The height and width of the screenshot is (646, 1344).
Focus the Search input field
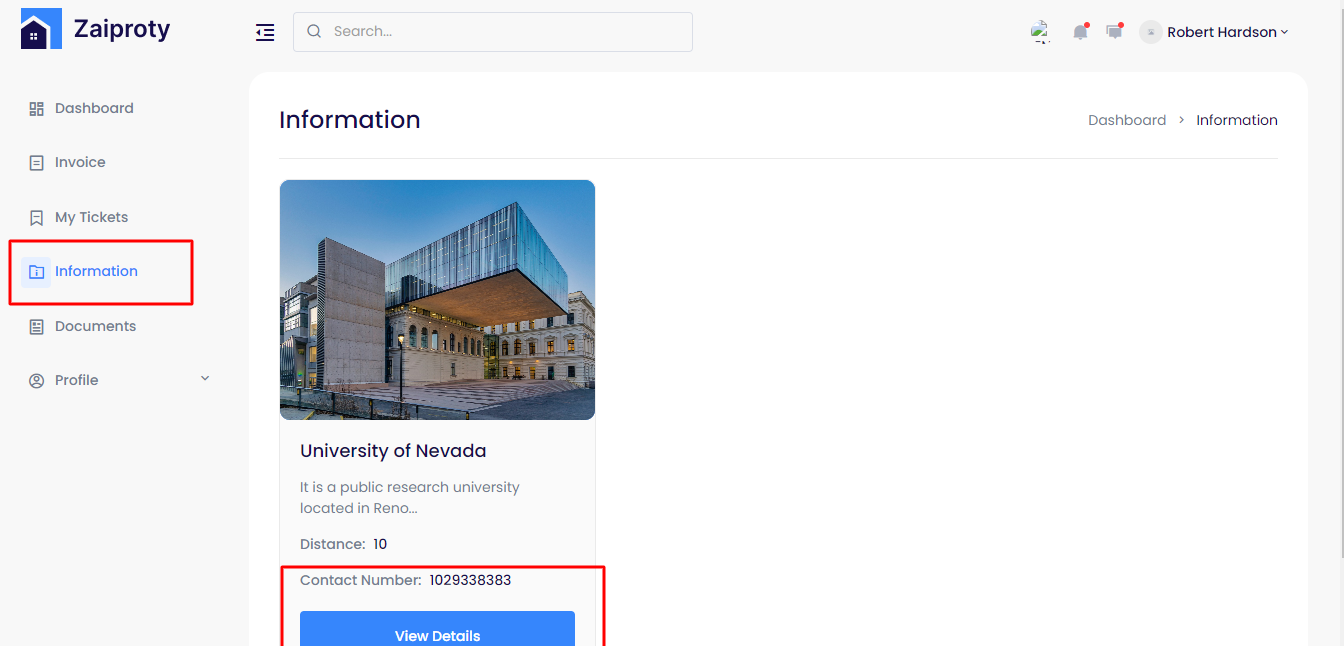pos(505,32)
